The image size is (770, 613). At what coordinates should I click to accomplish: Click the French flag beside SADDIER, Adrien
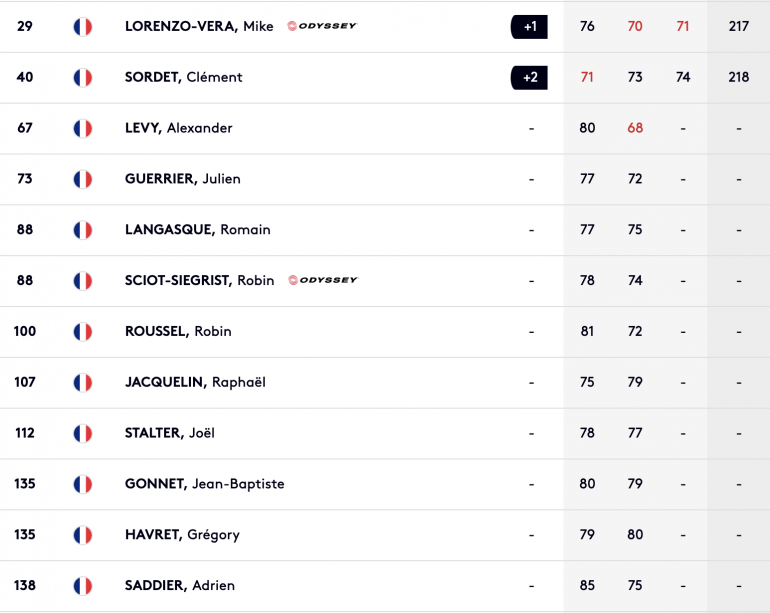click(x=82, y=585)
